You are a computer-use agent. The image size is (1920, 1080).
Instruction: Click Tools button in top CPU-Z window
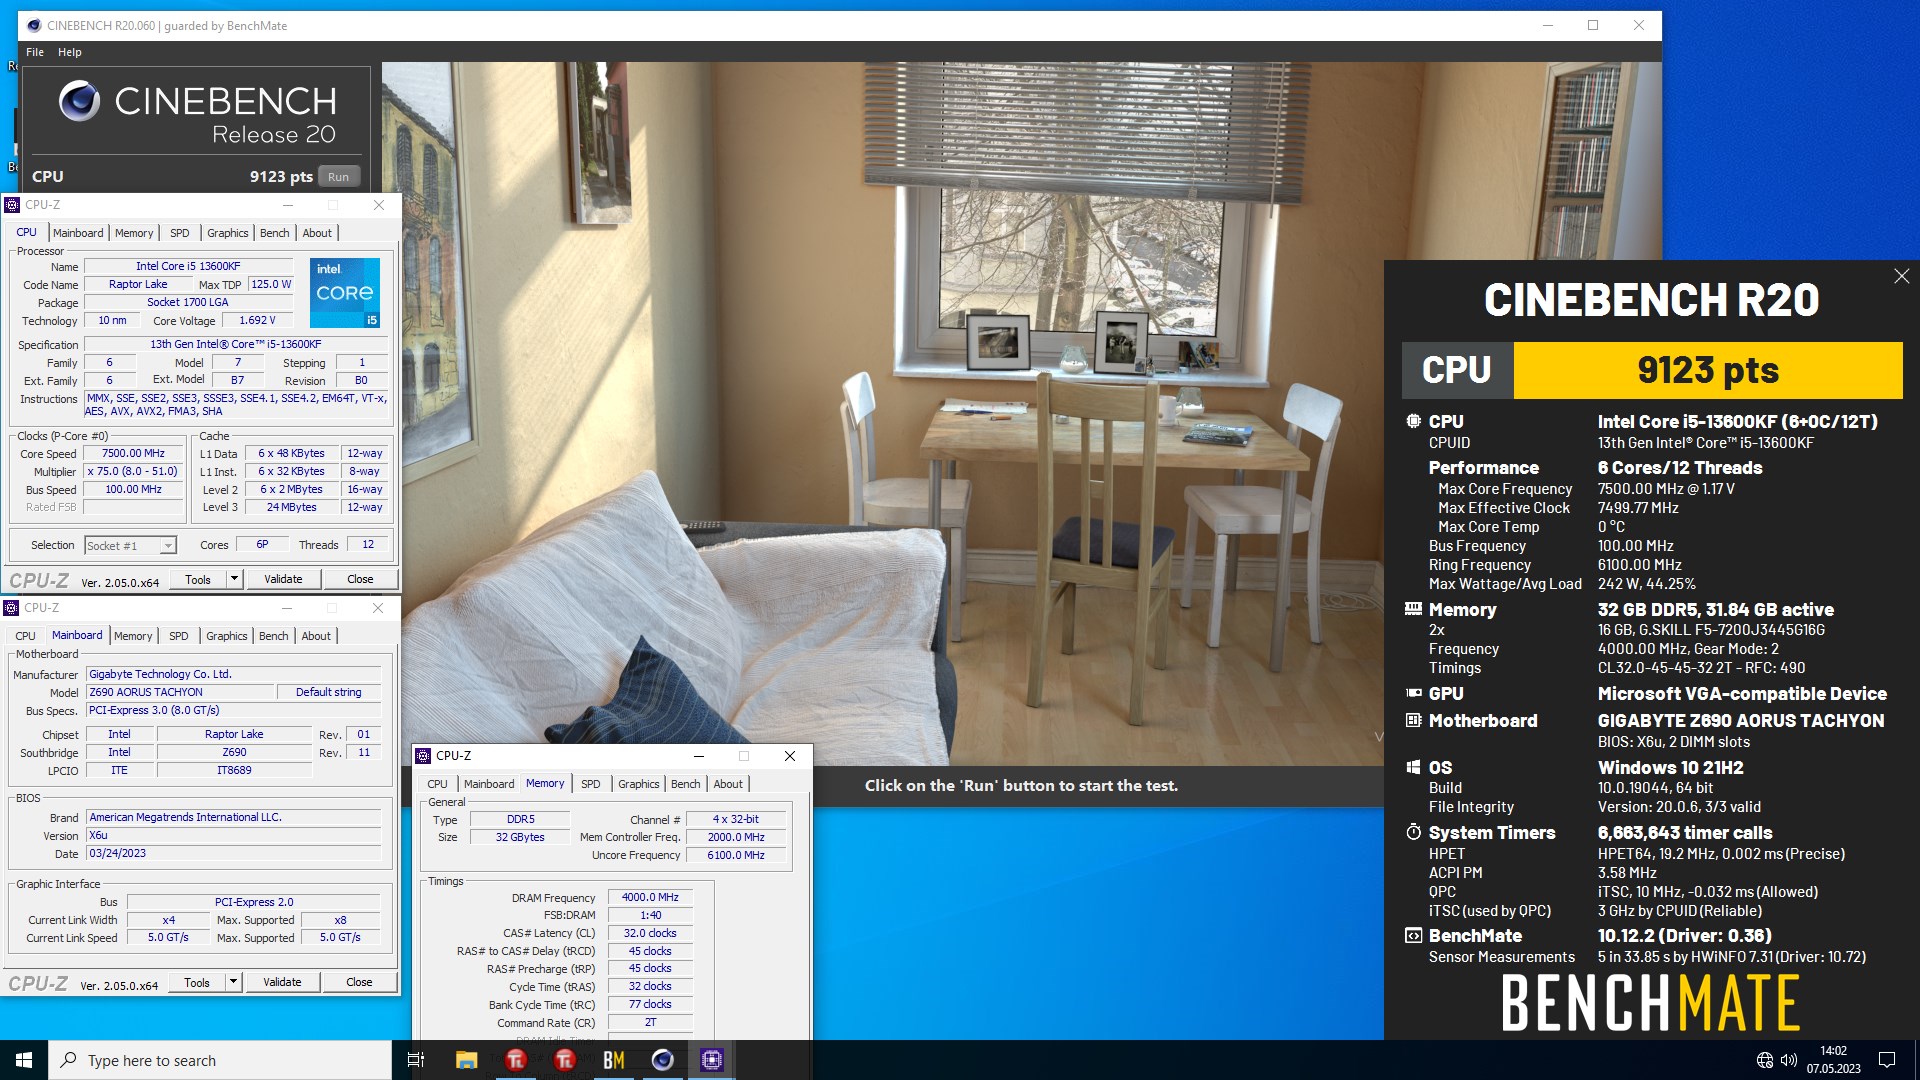pyautogui.click(x=198, y=579)
